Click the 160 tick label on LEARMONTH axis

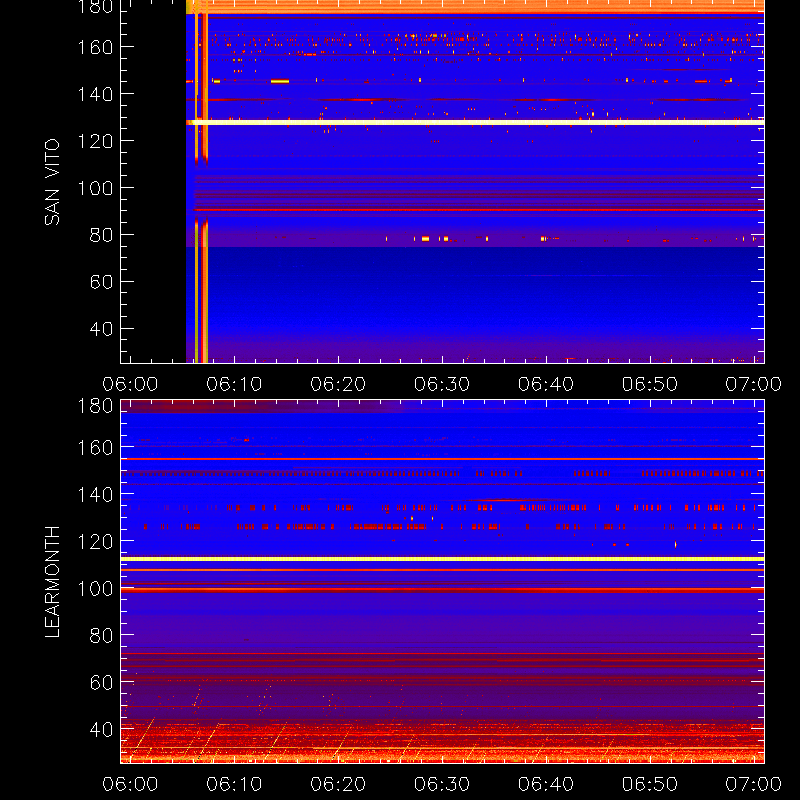95,447
